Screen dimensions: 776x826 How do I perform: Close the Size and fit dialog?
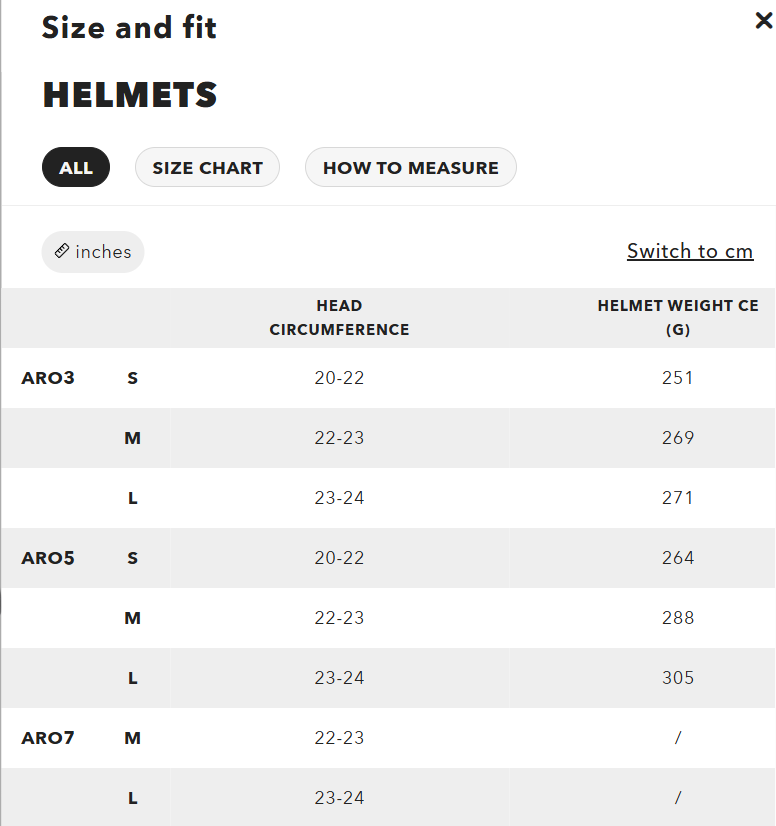click(x=763, y=20)
